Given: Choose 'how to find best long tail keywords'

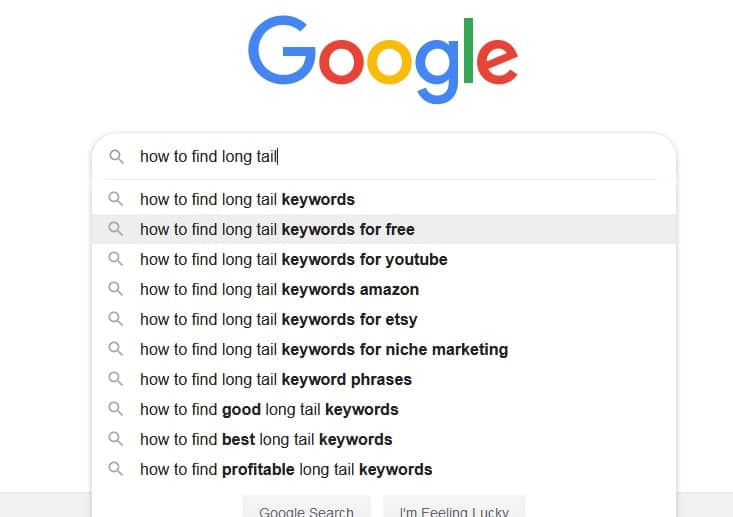Looking at the screenshot, I should pyautogui.click(x=266, y=439).
